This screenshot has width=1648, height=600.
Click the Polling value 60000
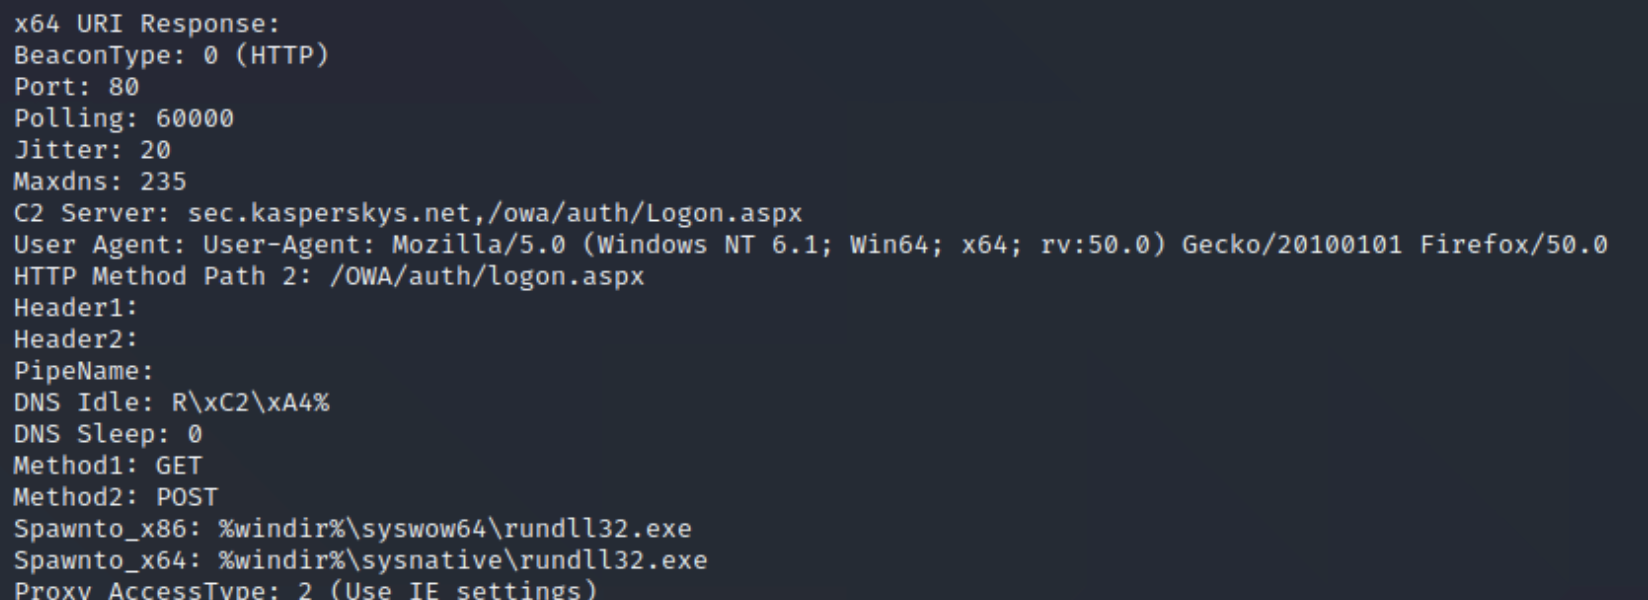[194, 118]
